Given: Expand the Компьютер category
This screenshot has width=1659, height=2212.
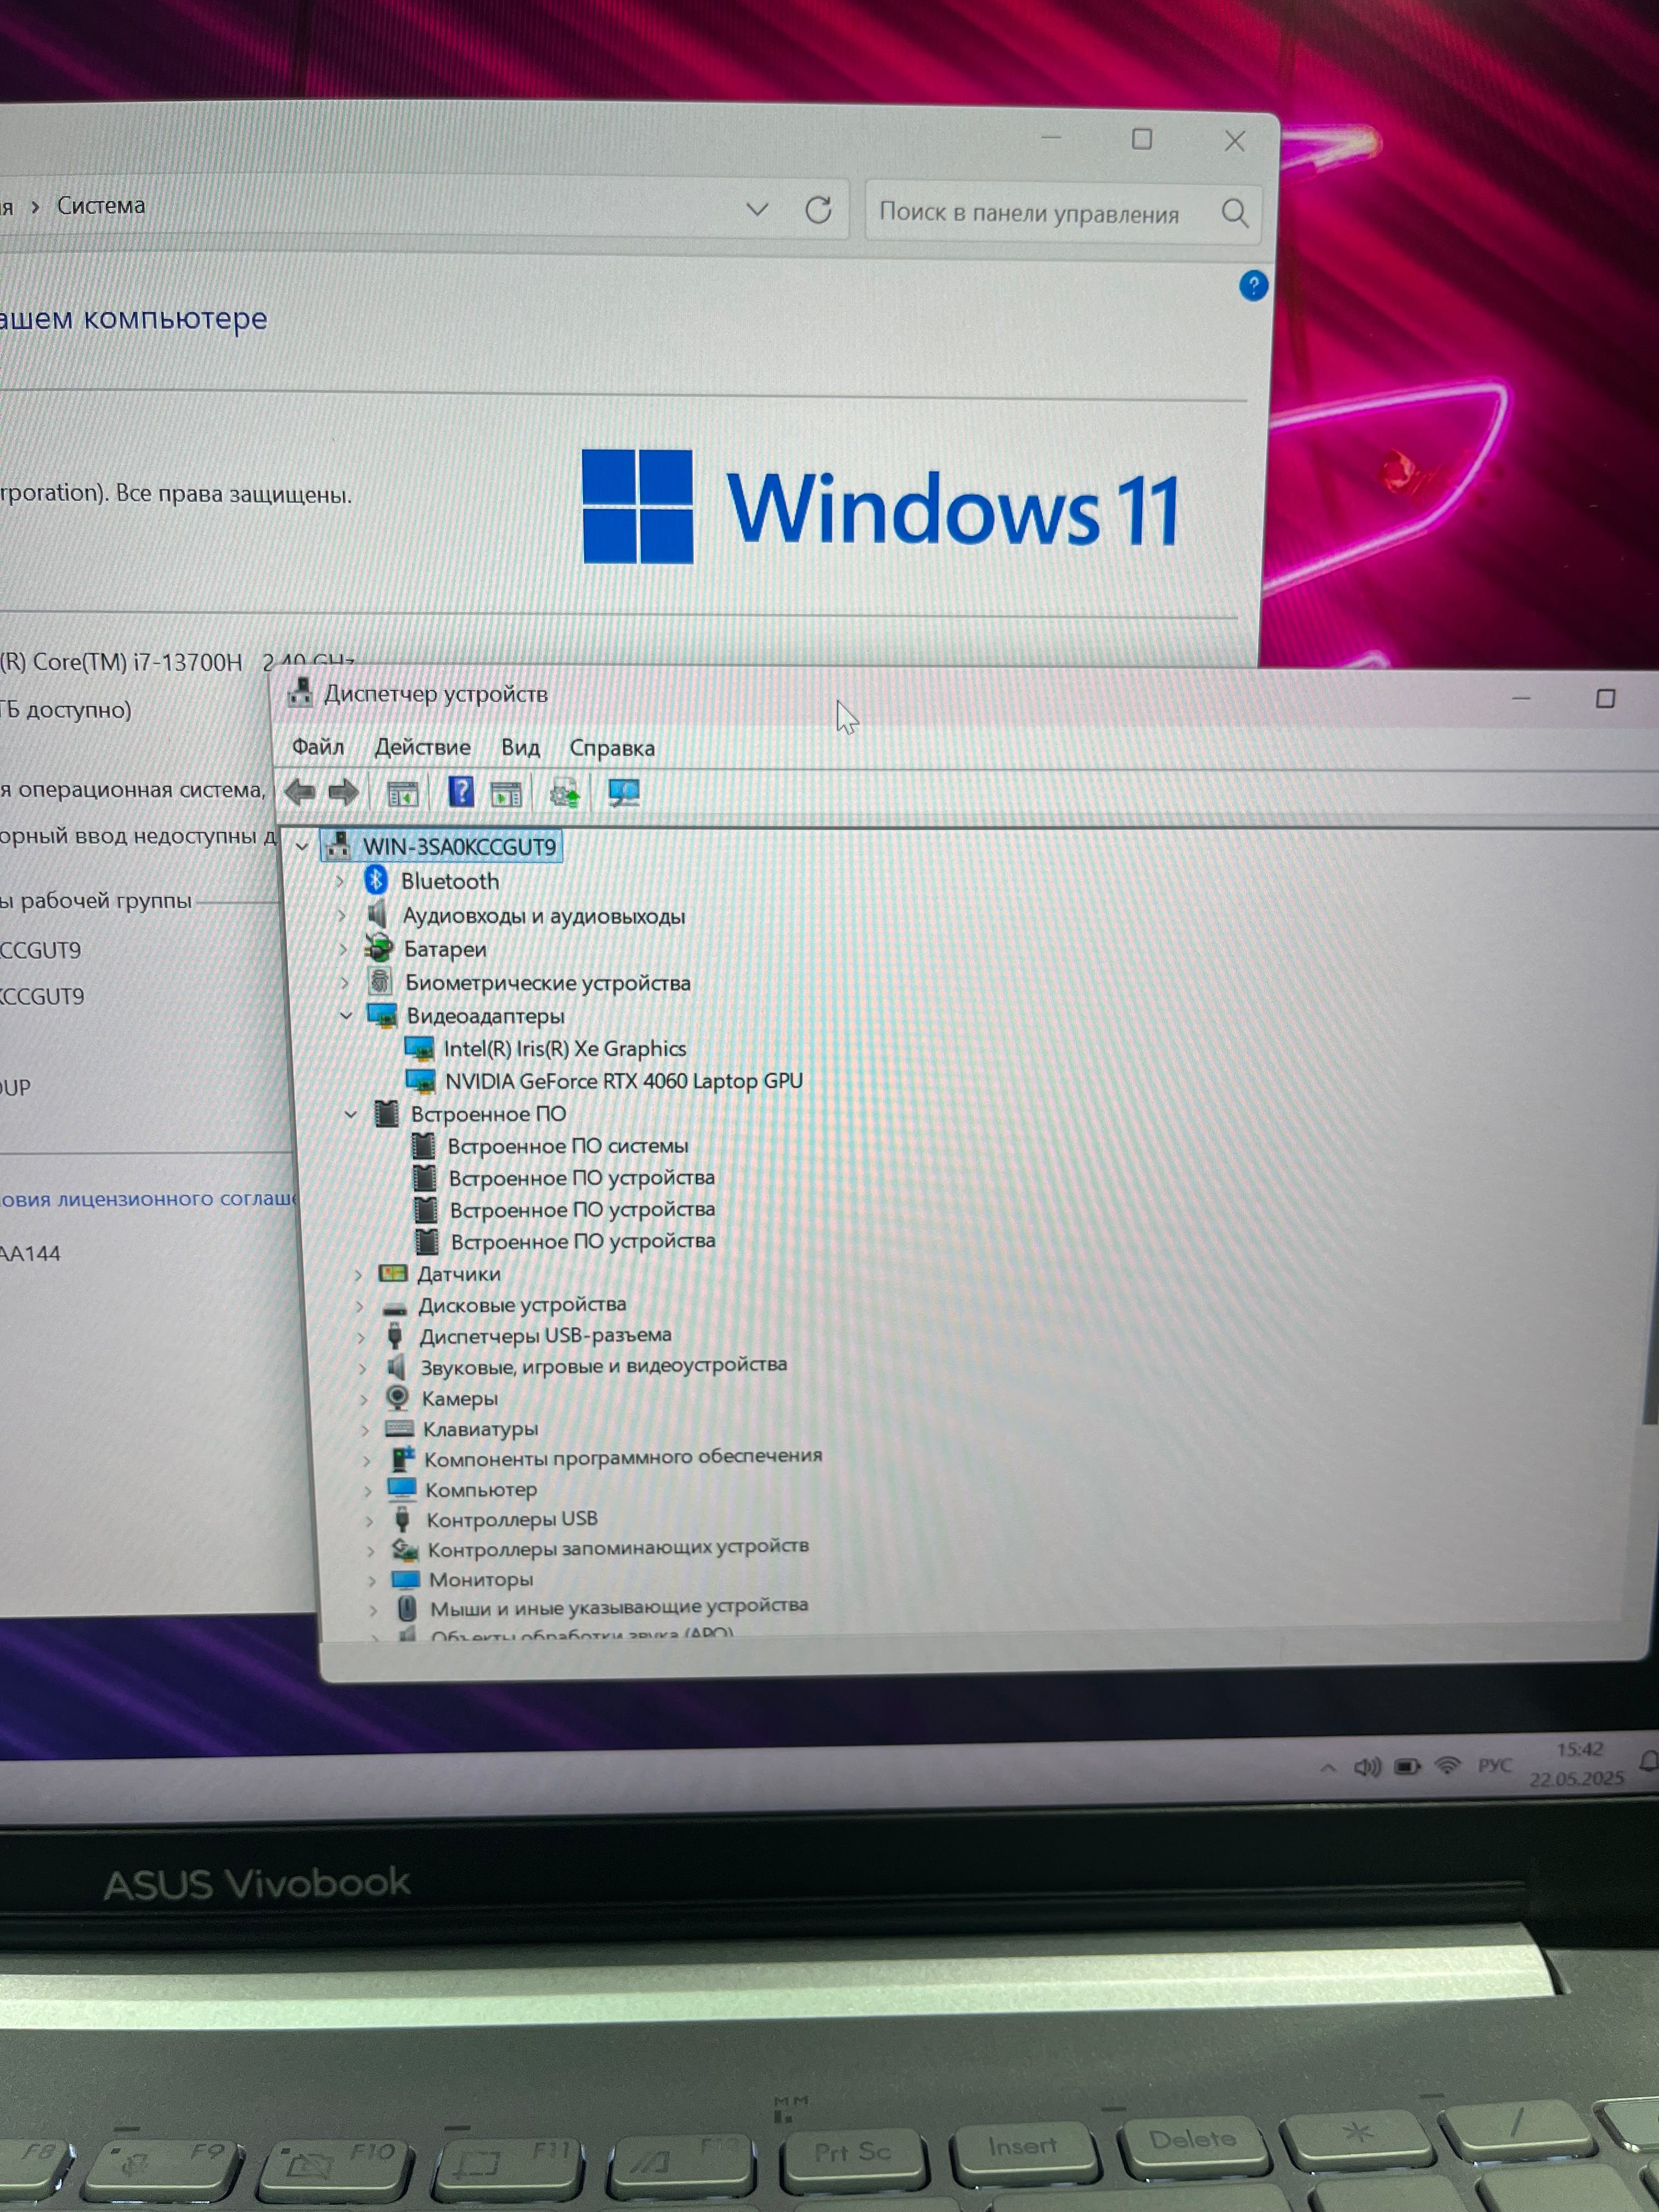Looking at the screenshot, I should (367, 1490).
